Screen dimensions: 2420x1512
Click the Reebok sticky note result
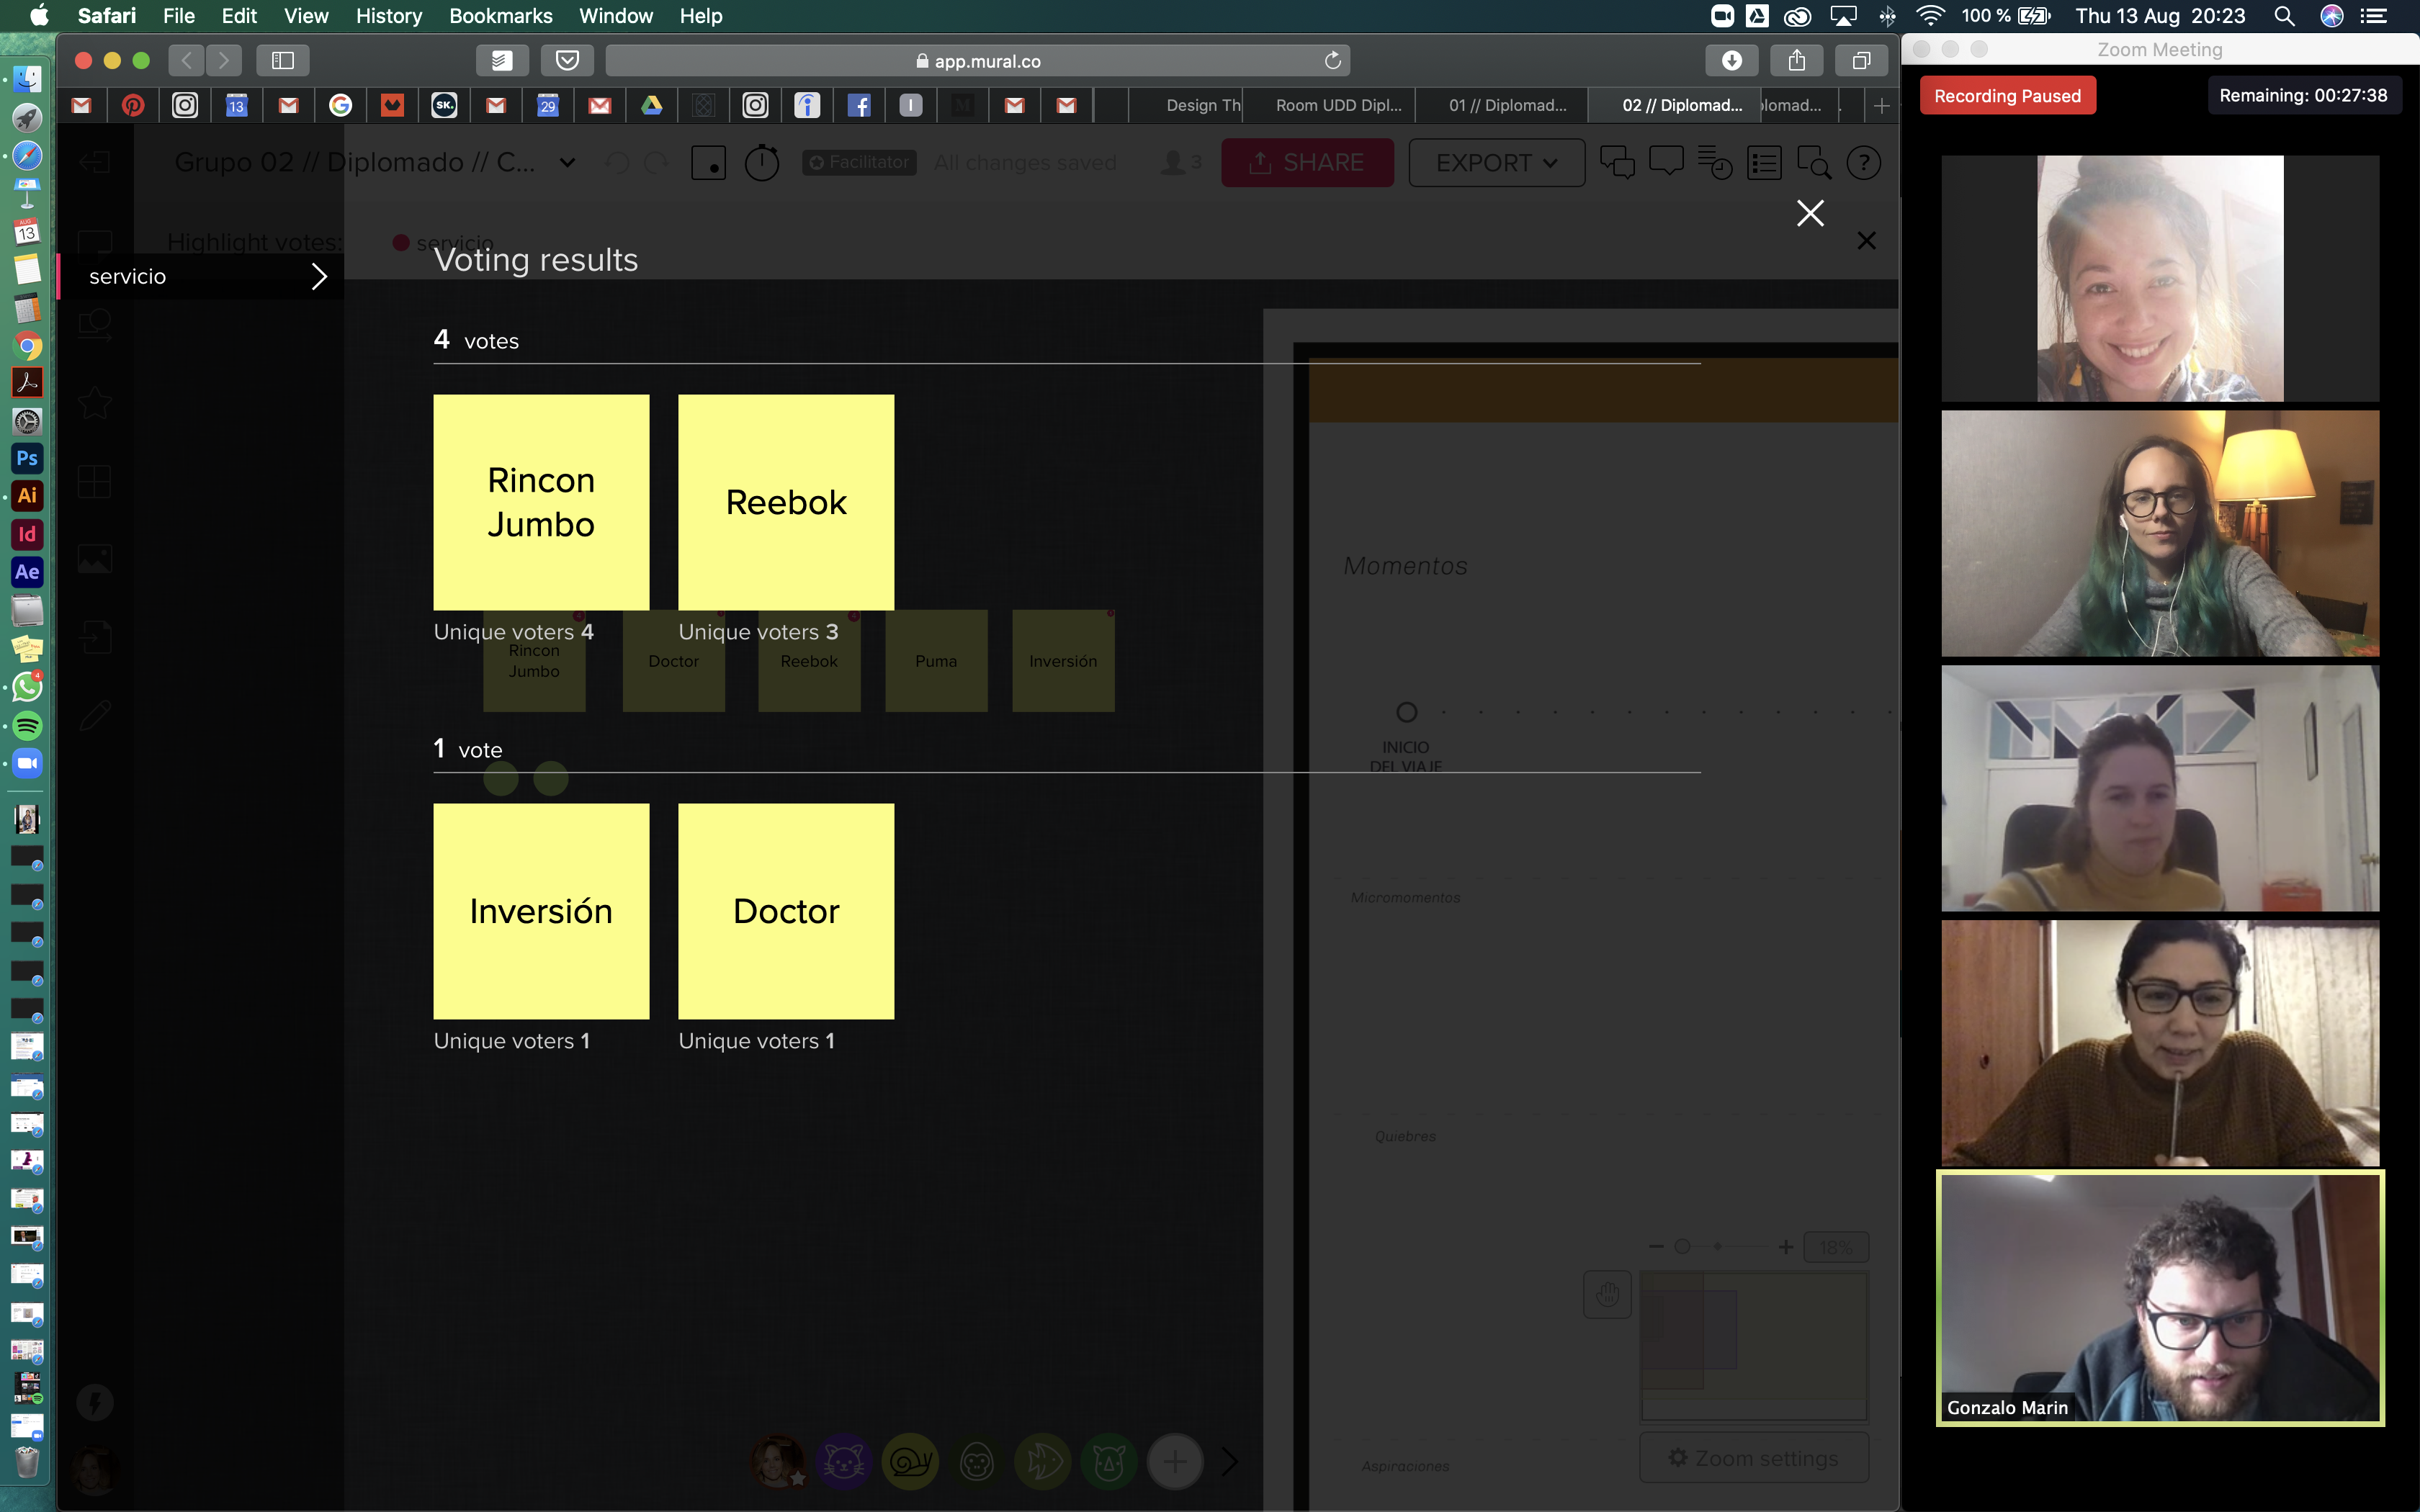(x=786, y=502)
